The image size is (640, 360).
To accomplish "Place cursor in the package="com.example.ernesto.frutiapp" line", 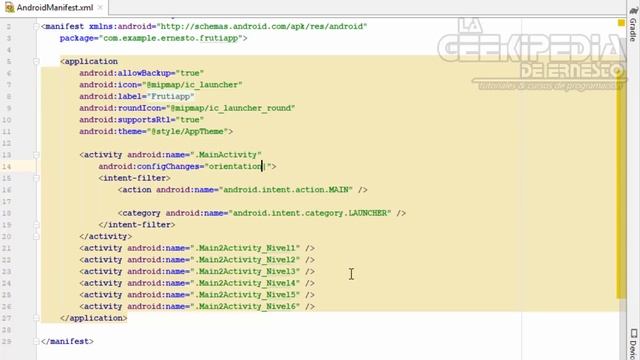I will tap(153, 38).
